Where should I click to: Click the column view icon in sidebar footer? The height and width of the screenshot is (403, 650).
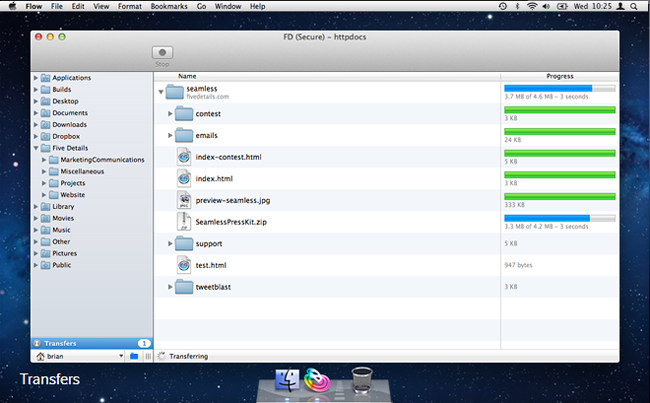[148, 356]
